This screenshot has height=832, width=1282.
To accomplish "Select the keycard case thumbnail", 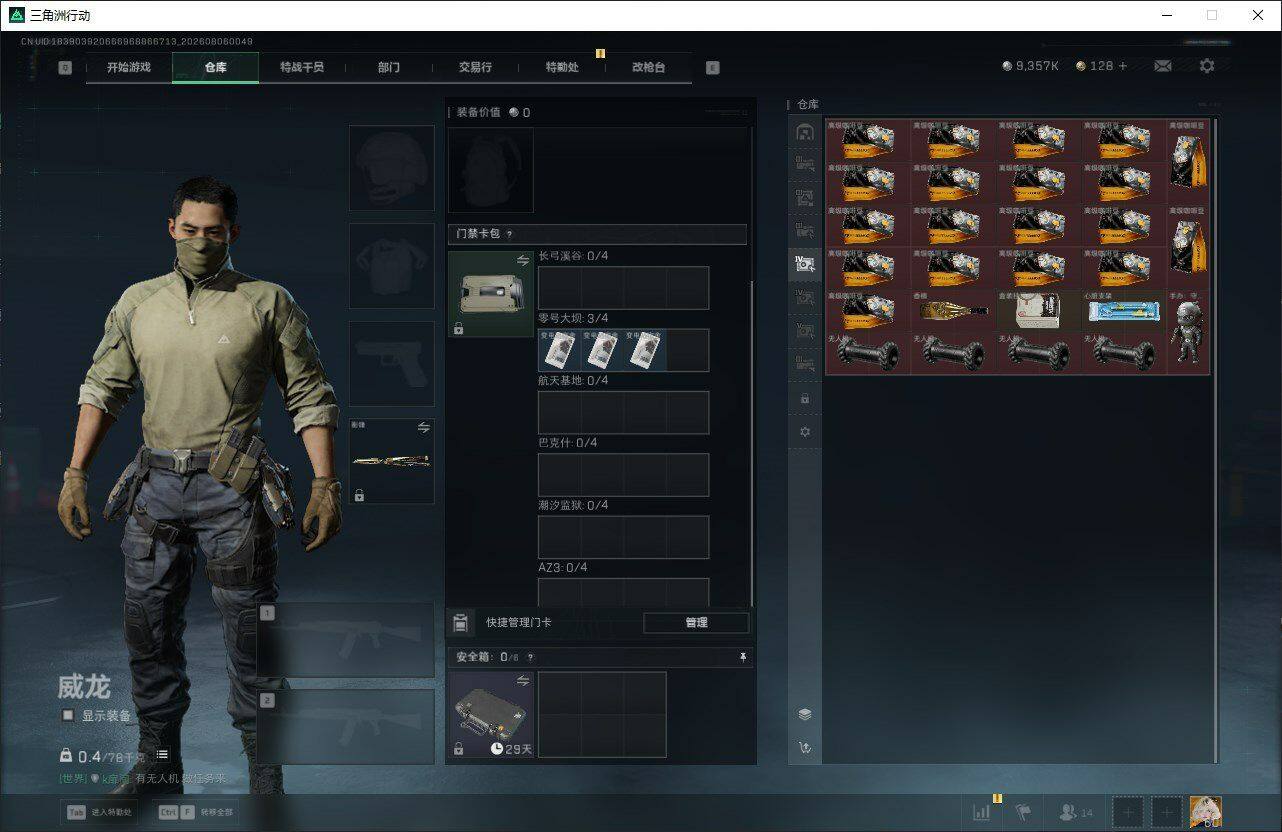I will pos(491,294).
